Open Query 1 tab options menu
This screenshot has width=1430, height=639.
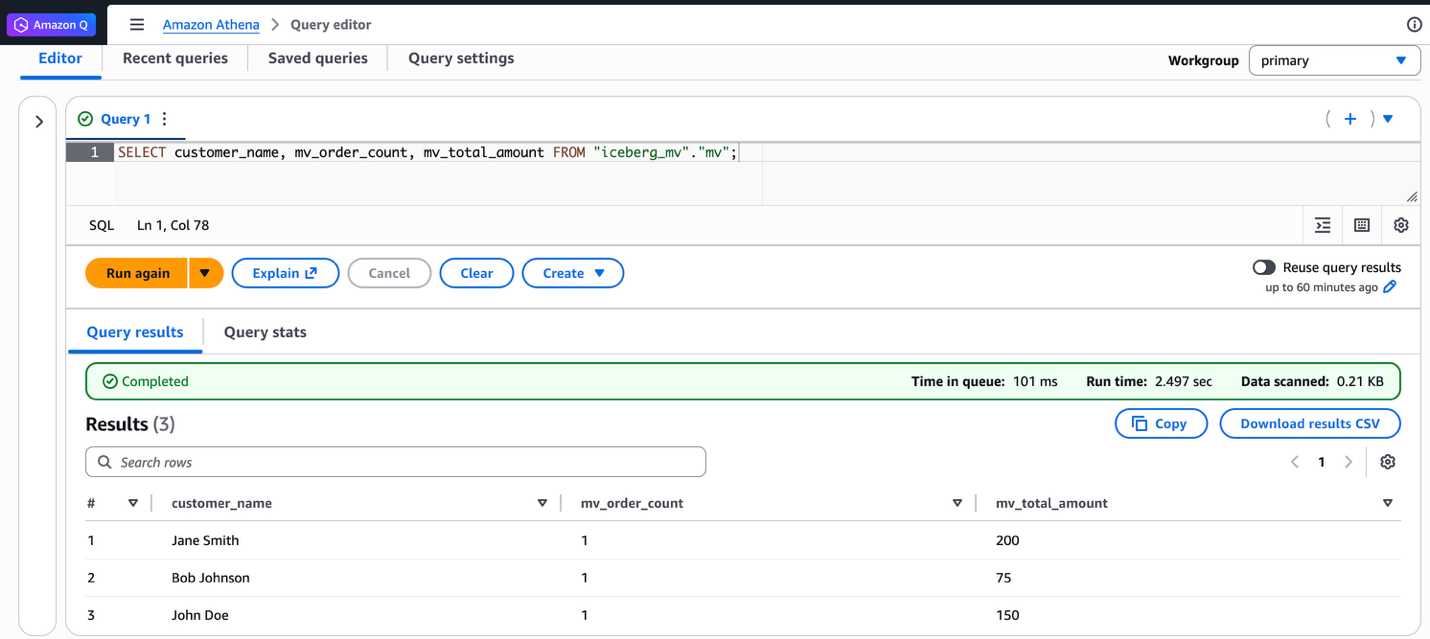(x=165, y=119)
